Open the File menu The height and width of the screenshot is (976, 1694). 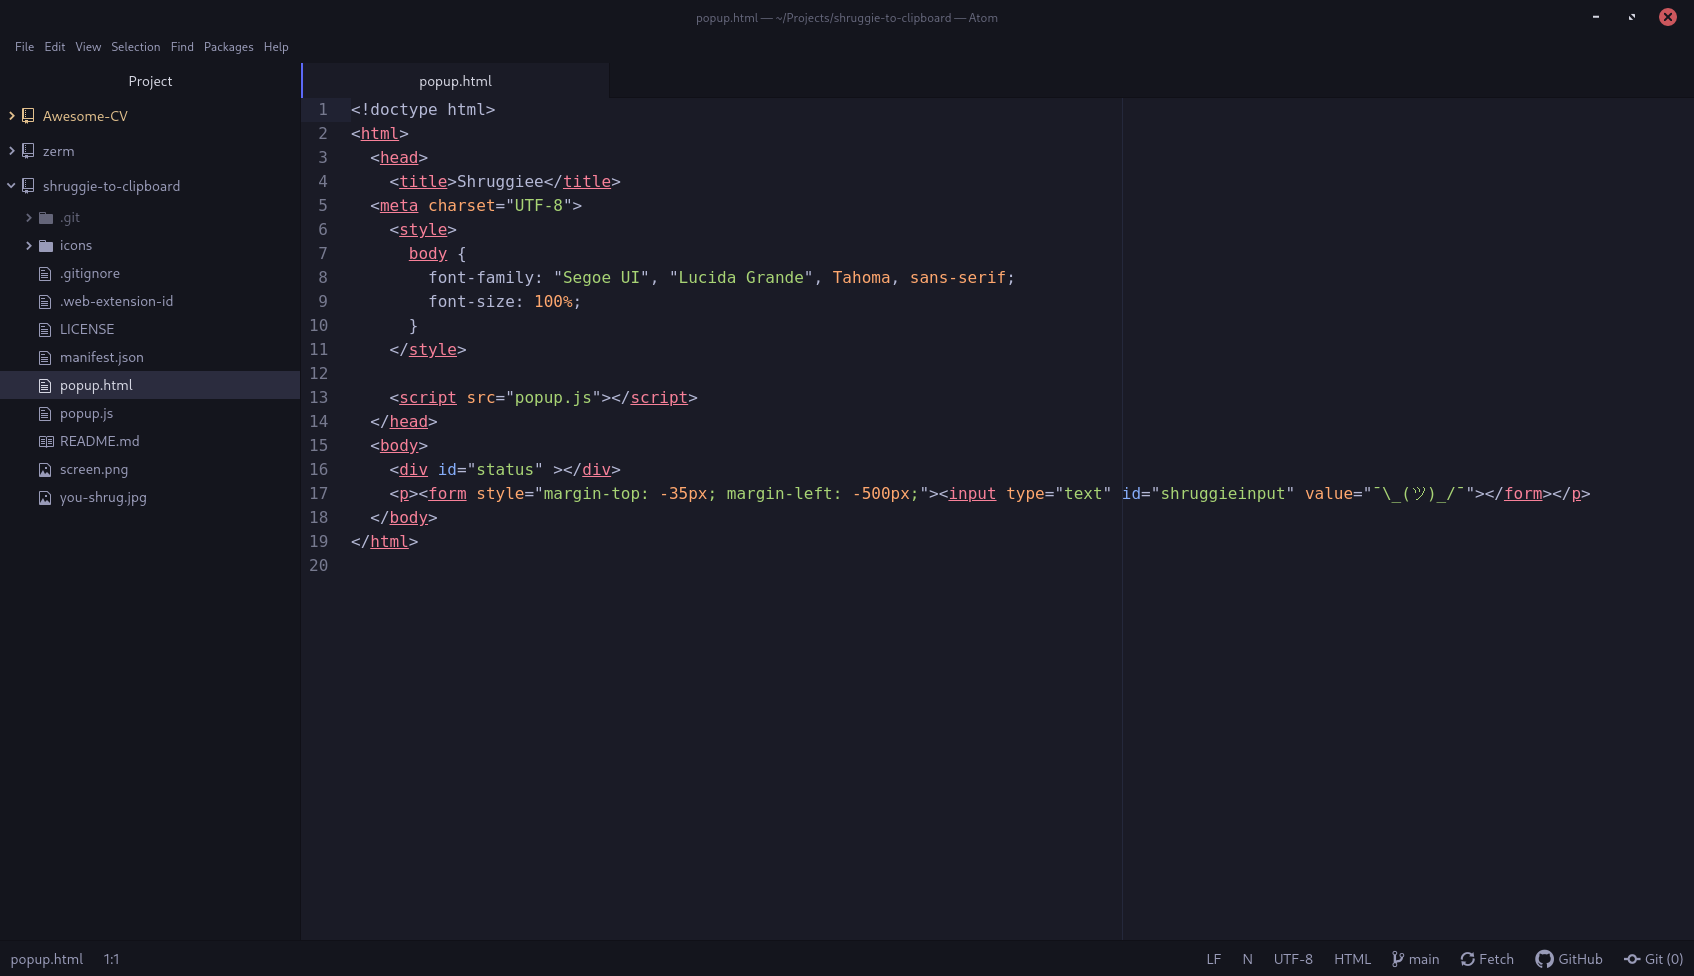click(24, 47)
